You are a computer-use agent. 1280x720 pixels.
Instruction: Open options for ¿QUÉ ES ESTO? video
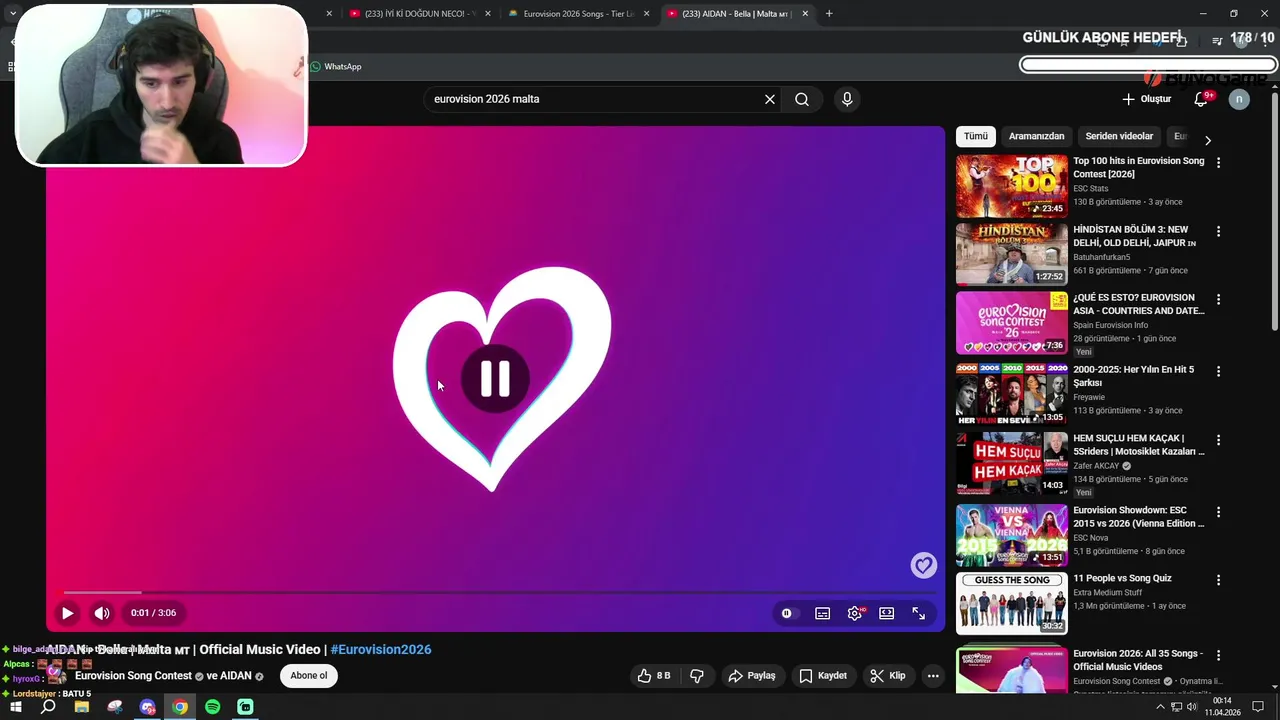(x=1218, y=299)
